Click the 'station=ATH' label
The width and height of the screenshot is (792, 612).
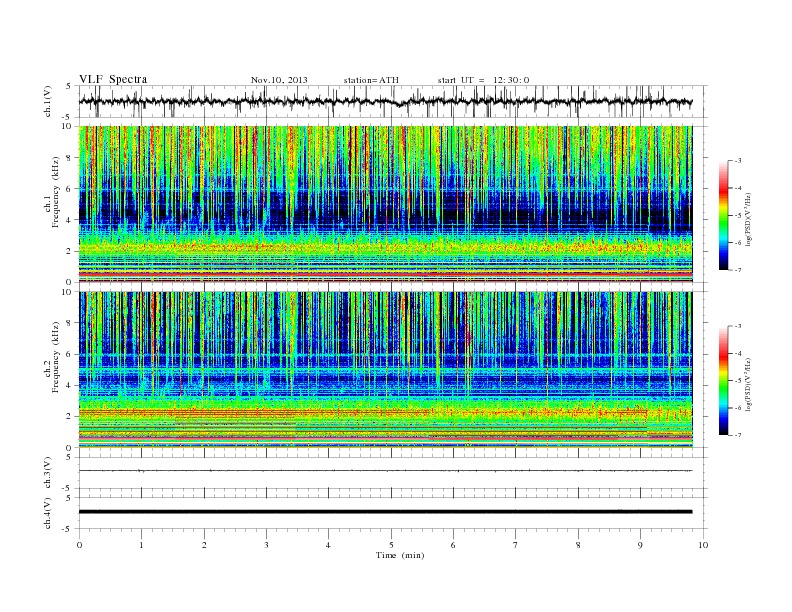point(371,80)
